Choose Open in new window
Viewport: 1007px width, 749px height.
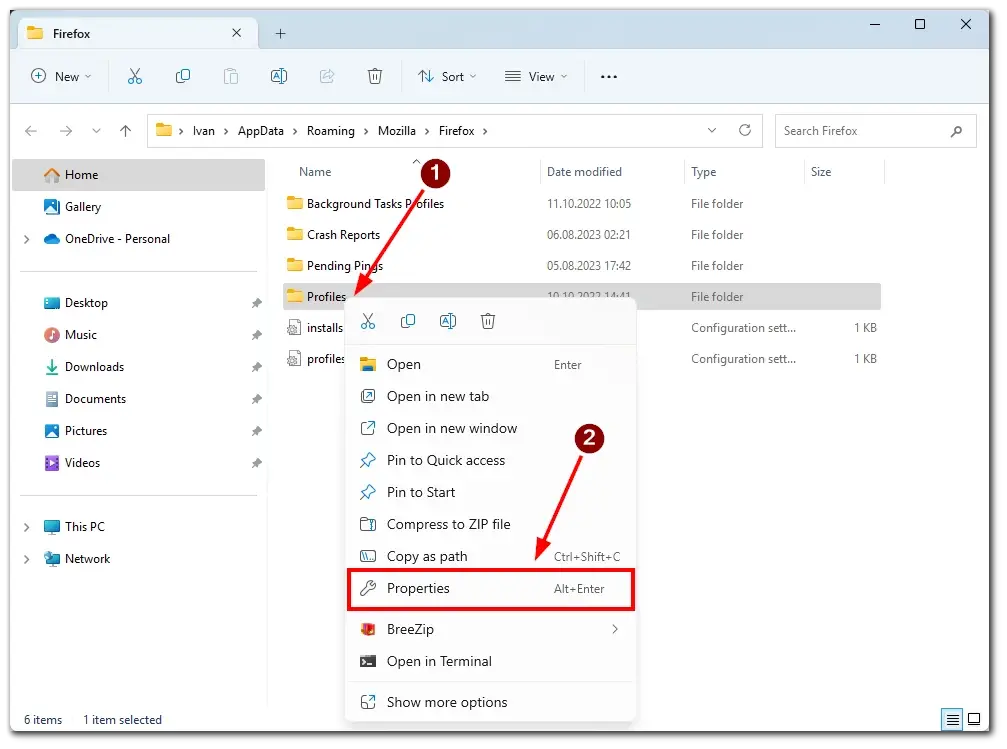pos(491,428)
